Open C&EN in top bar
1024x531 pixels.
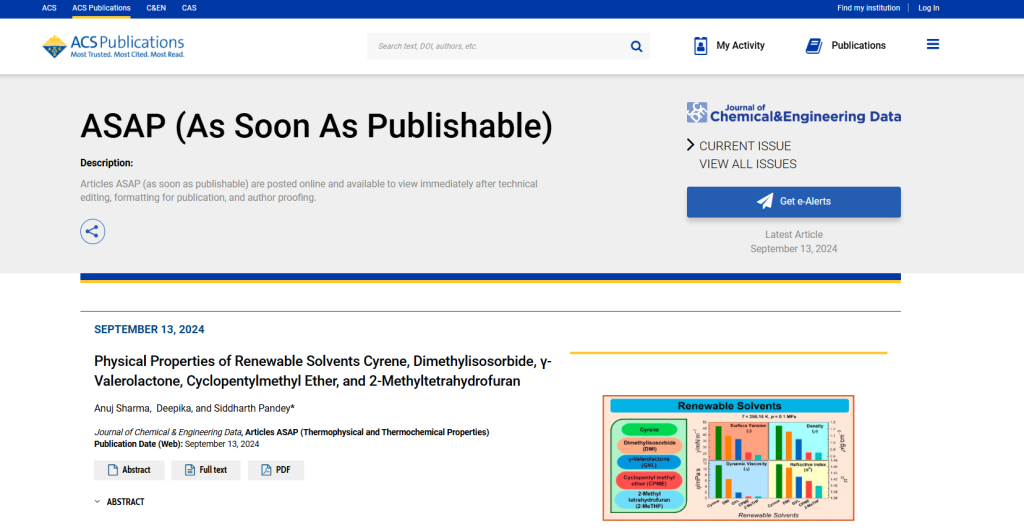click(156, 8)
